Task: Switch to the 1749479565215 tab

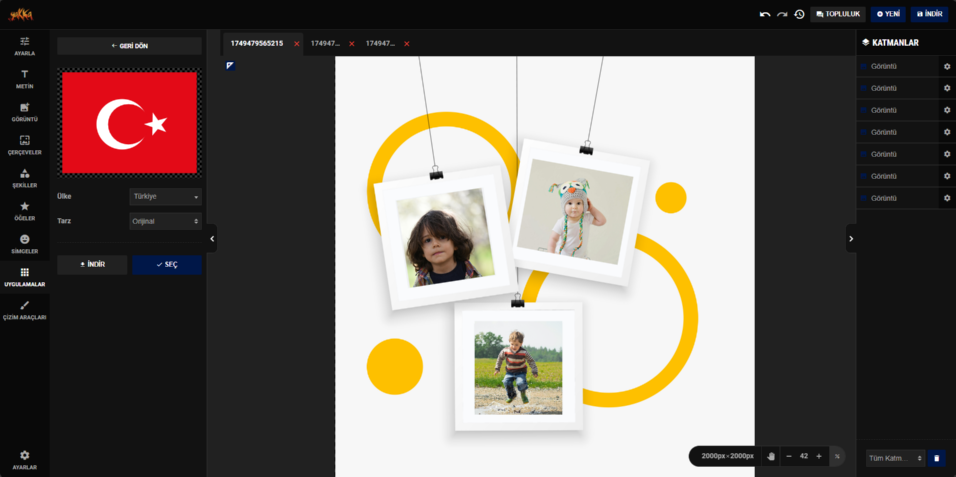Action: [257, 44]
